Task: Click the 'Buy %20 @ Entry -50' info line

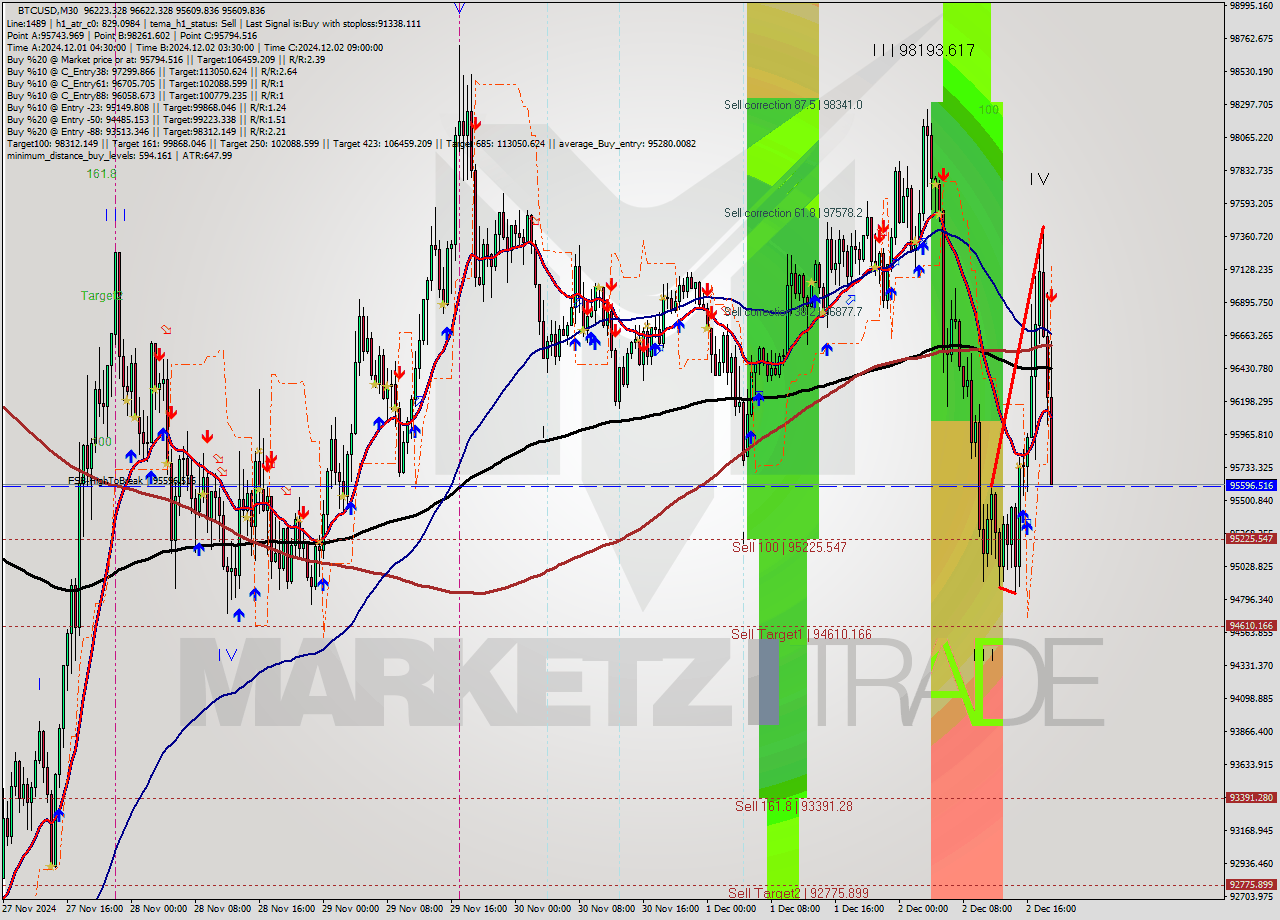Action: (146, 119)
